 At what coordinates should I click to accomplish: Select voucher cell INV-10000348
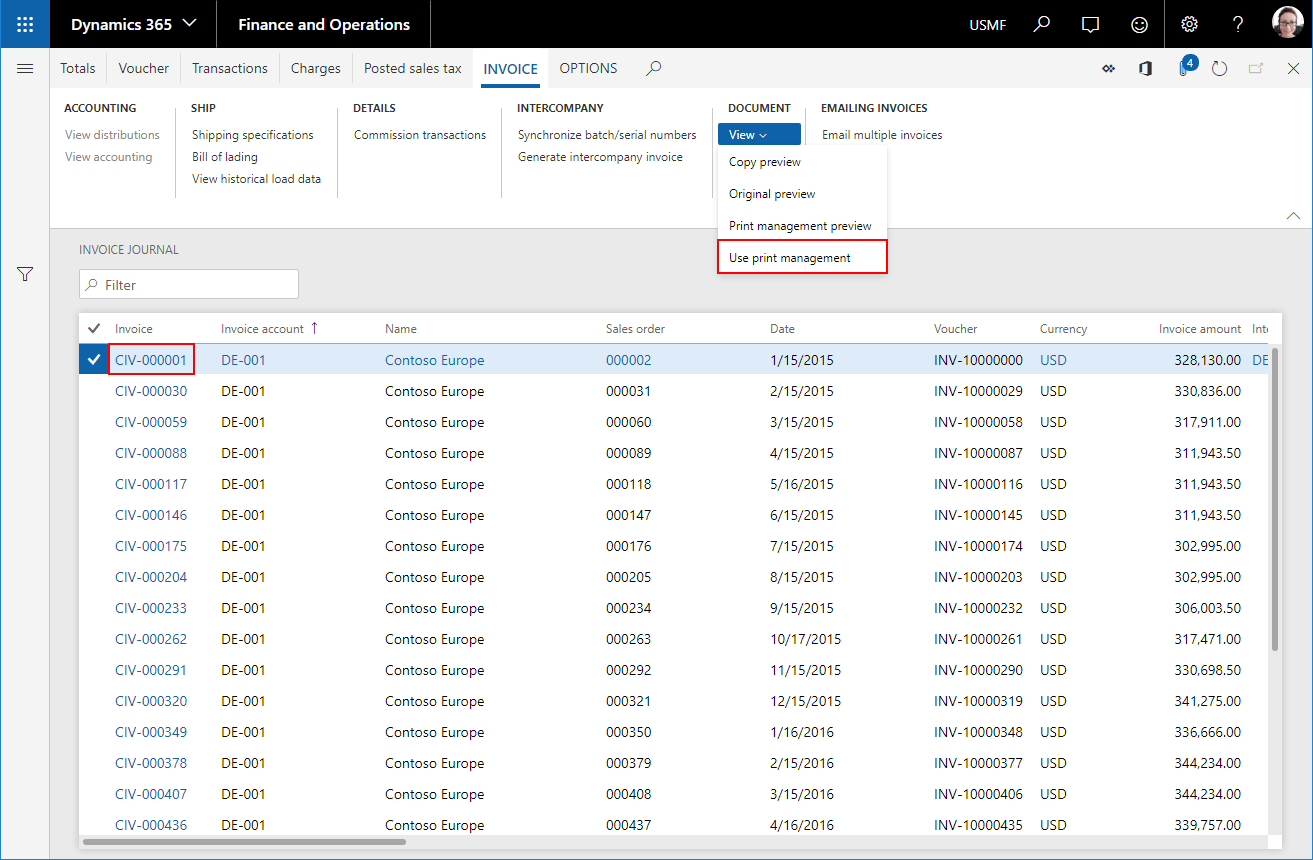[x=978, y=732]
